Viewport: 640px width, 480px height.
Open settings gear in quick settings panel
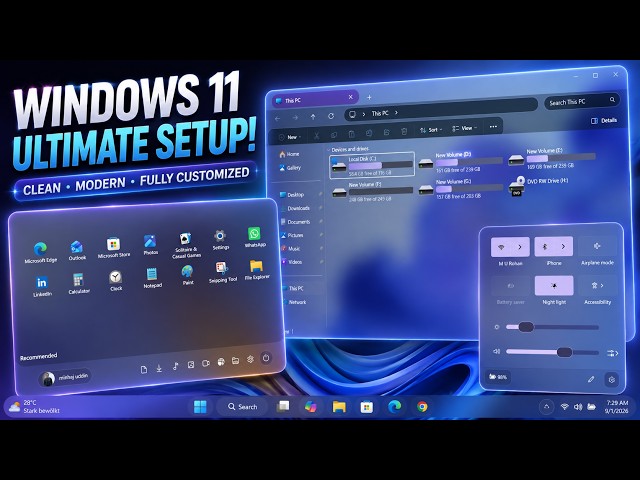(x=611, y=380)
